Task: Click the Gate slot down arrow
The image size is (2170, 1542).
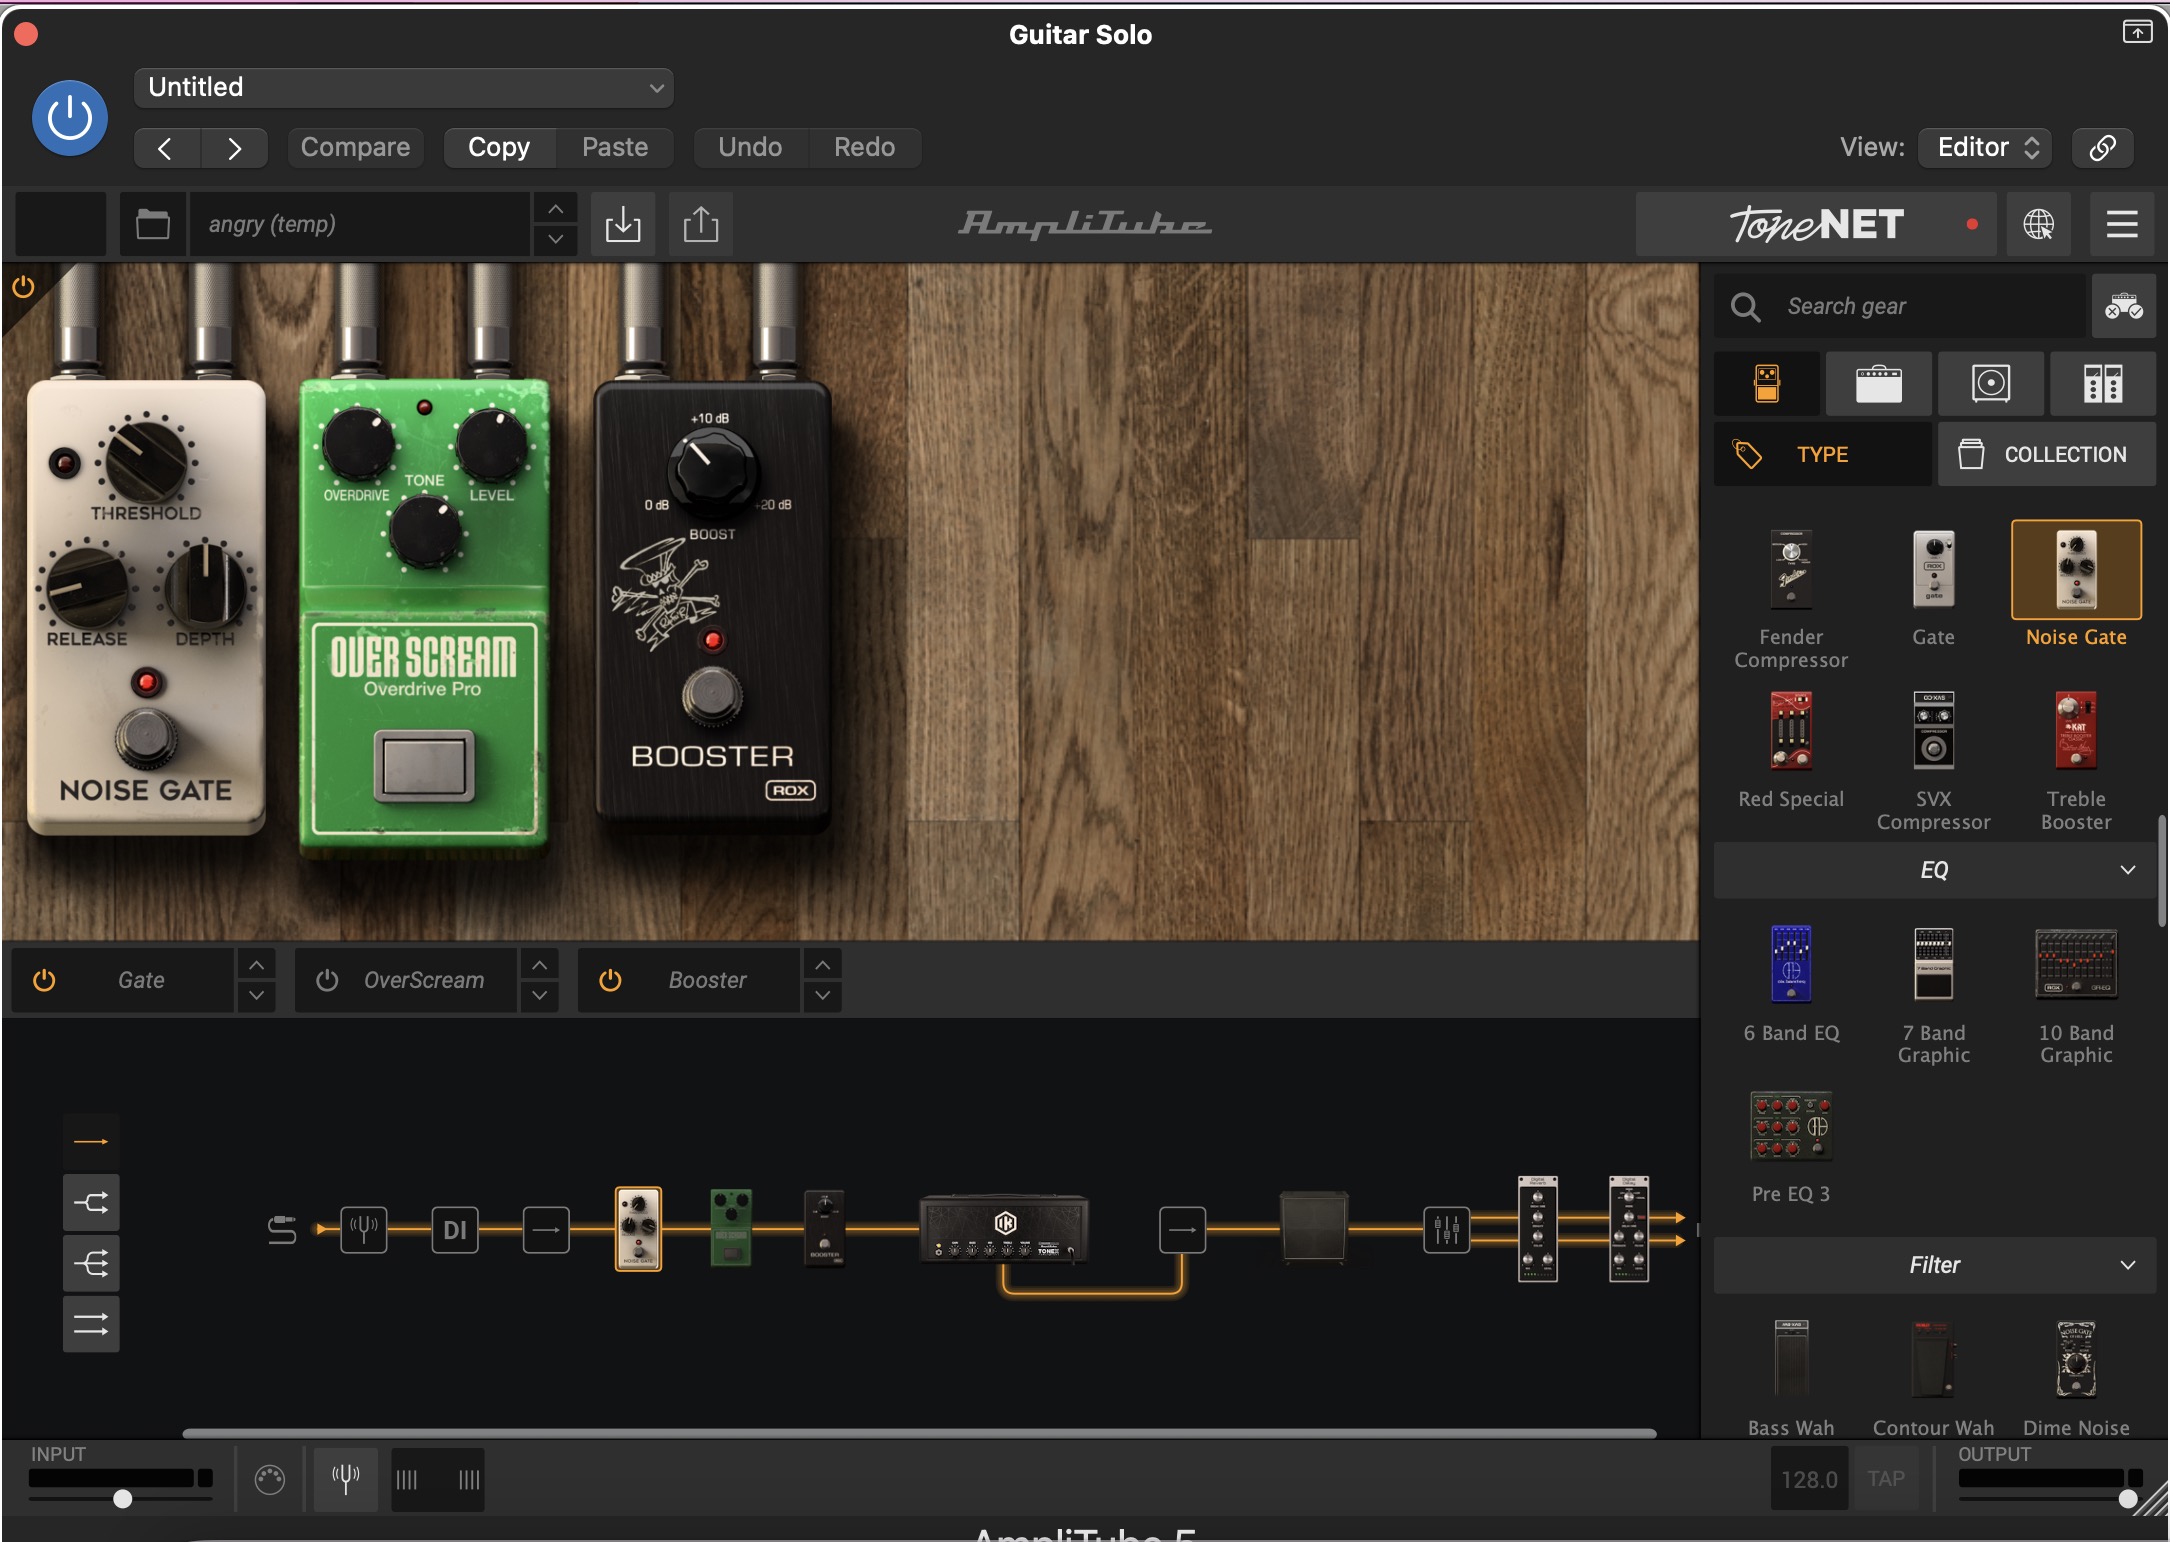Action: point(256,995)
